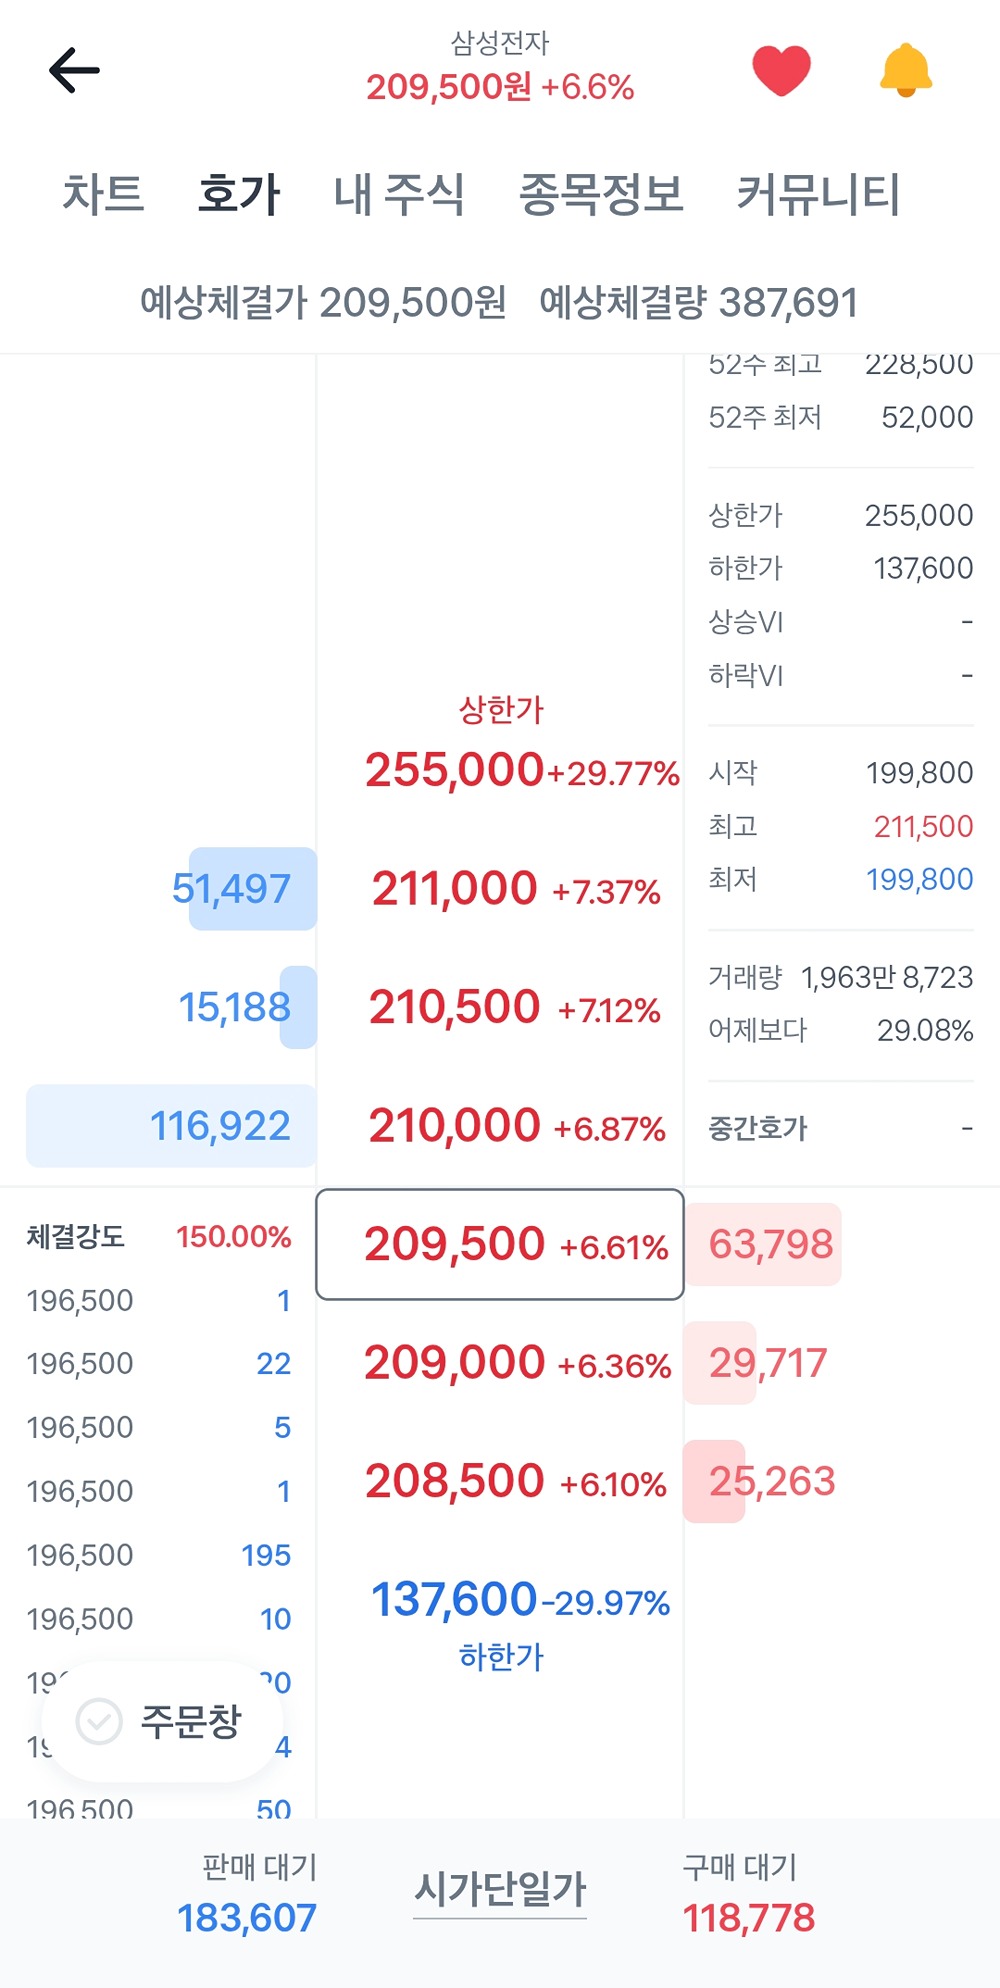Toggle the red heart favorite icon

pyautogui.click(x=781, y=71)
